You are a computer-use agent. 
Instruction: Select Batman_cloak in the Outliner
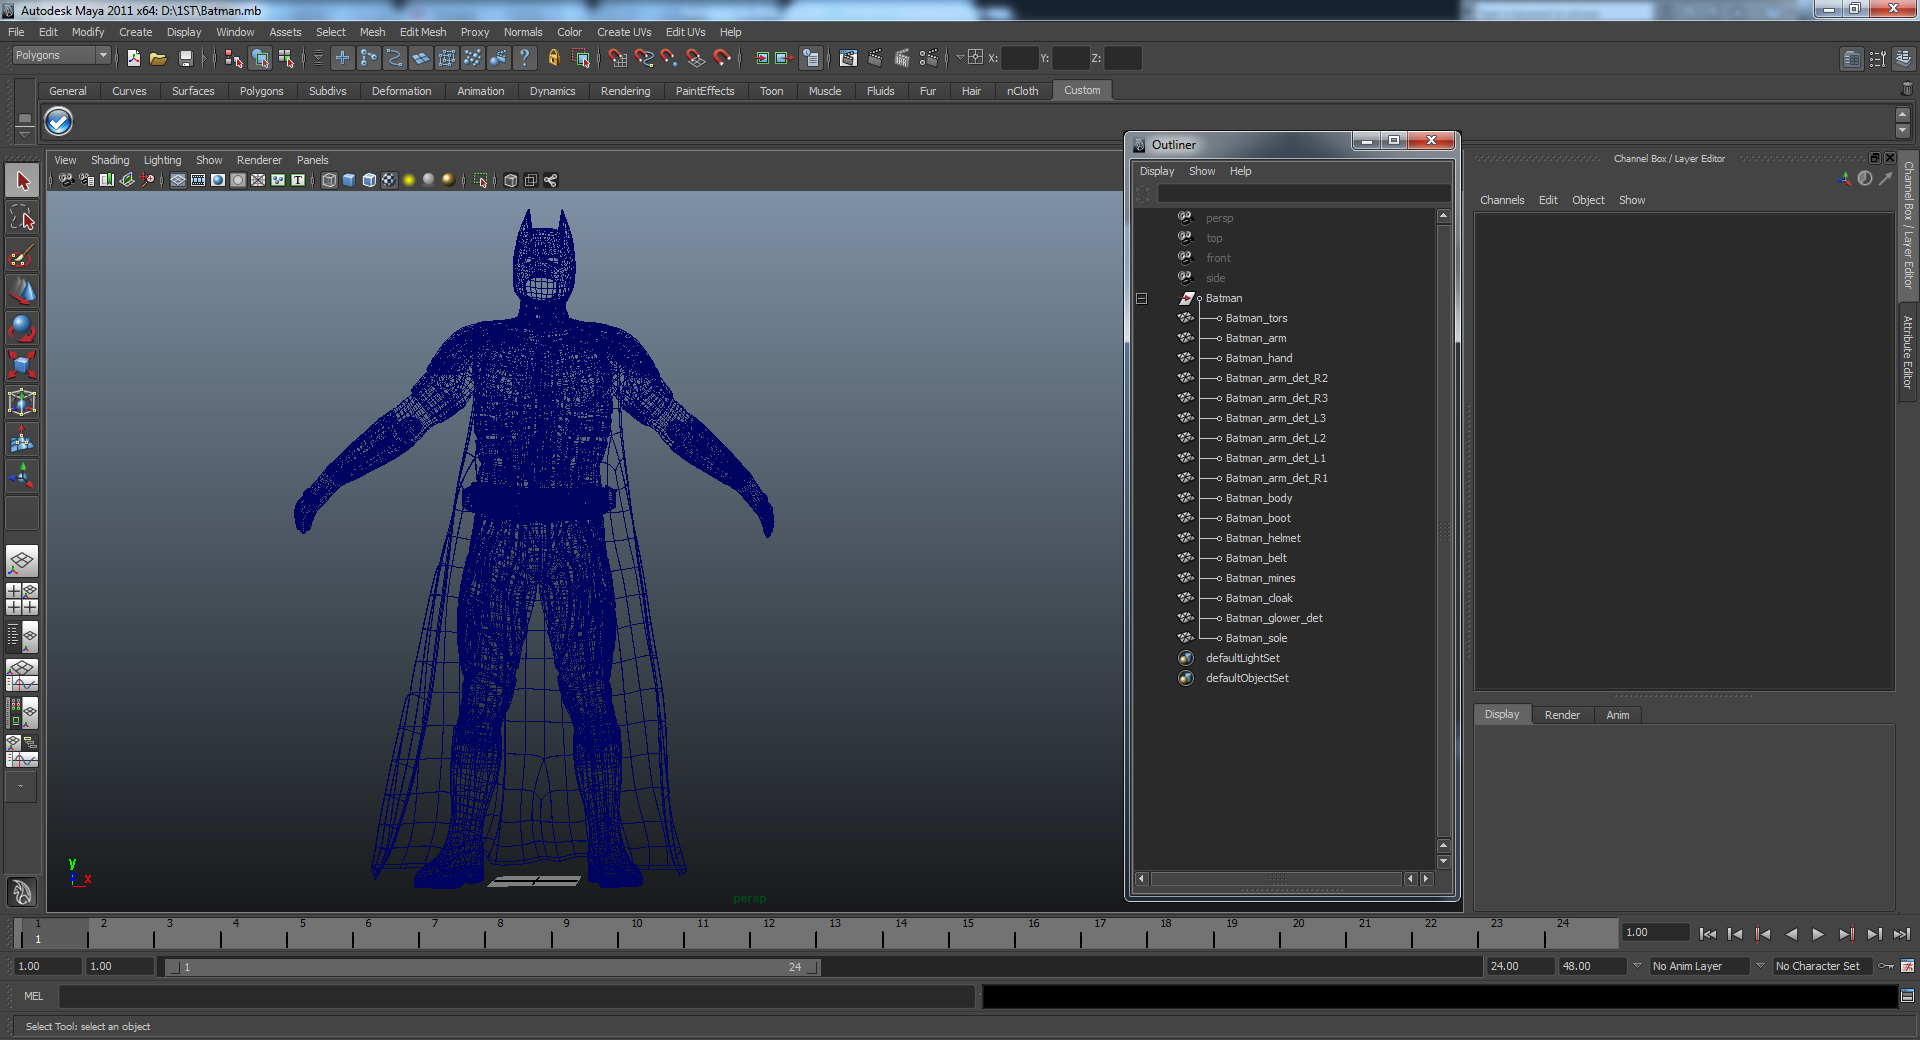tap(1259, 598)
